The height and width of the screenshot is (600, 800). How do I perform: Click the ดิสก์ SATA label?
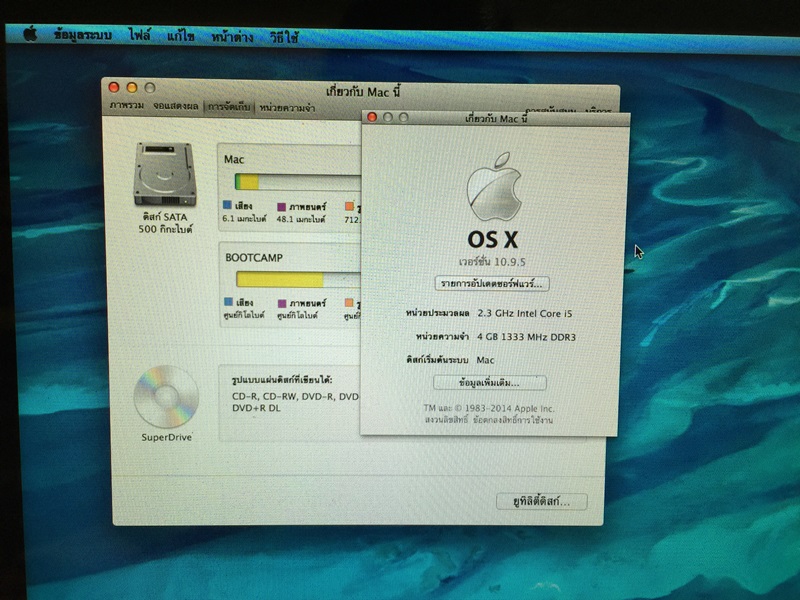(165, 217)
